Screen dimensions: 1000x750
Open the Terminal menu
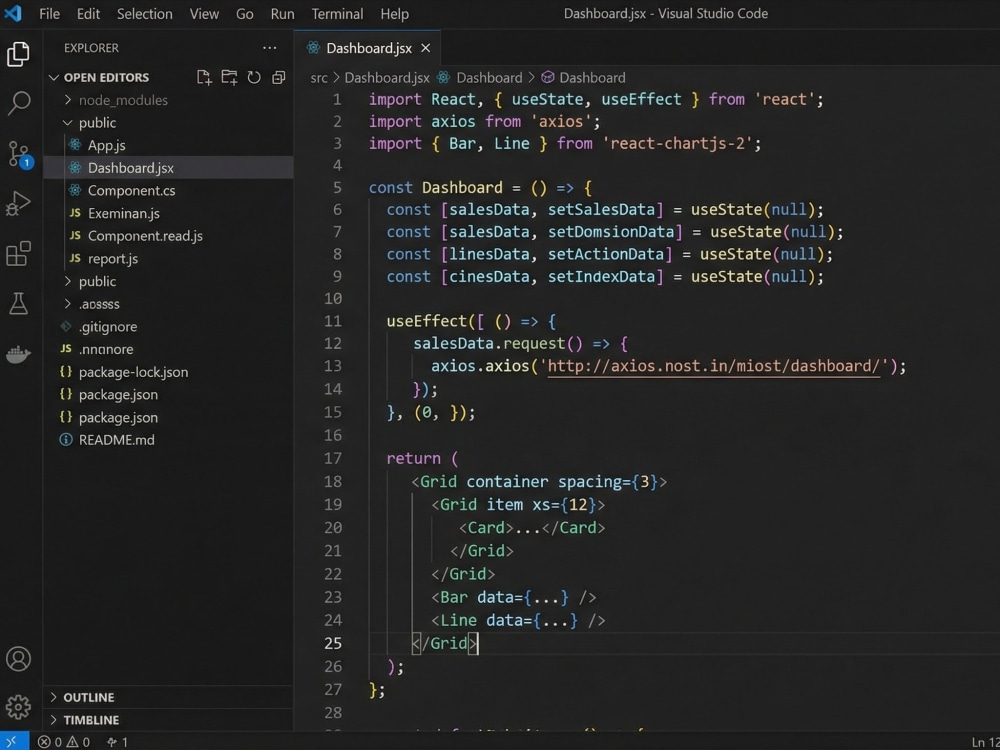point(337,13)
